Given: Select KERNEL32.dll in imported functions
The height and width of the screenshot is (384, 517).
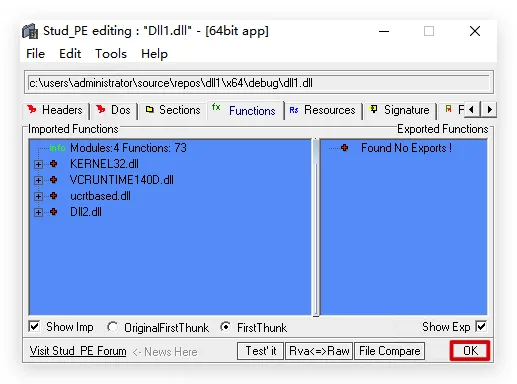Looking at the screenshot, I should [x=104, y=164].
